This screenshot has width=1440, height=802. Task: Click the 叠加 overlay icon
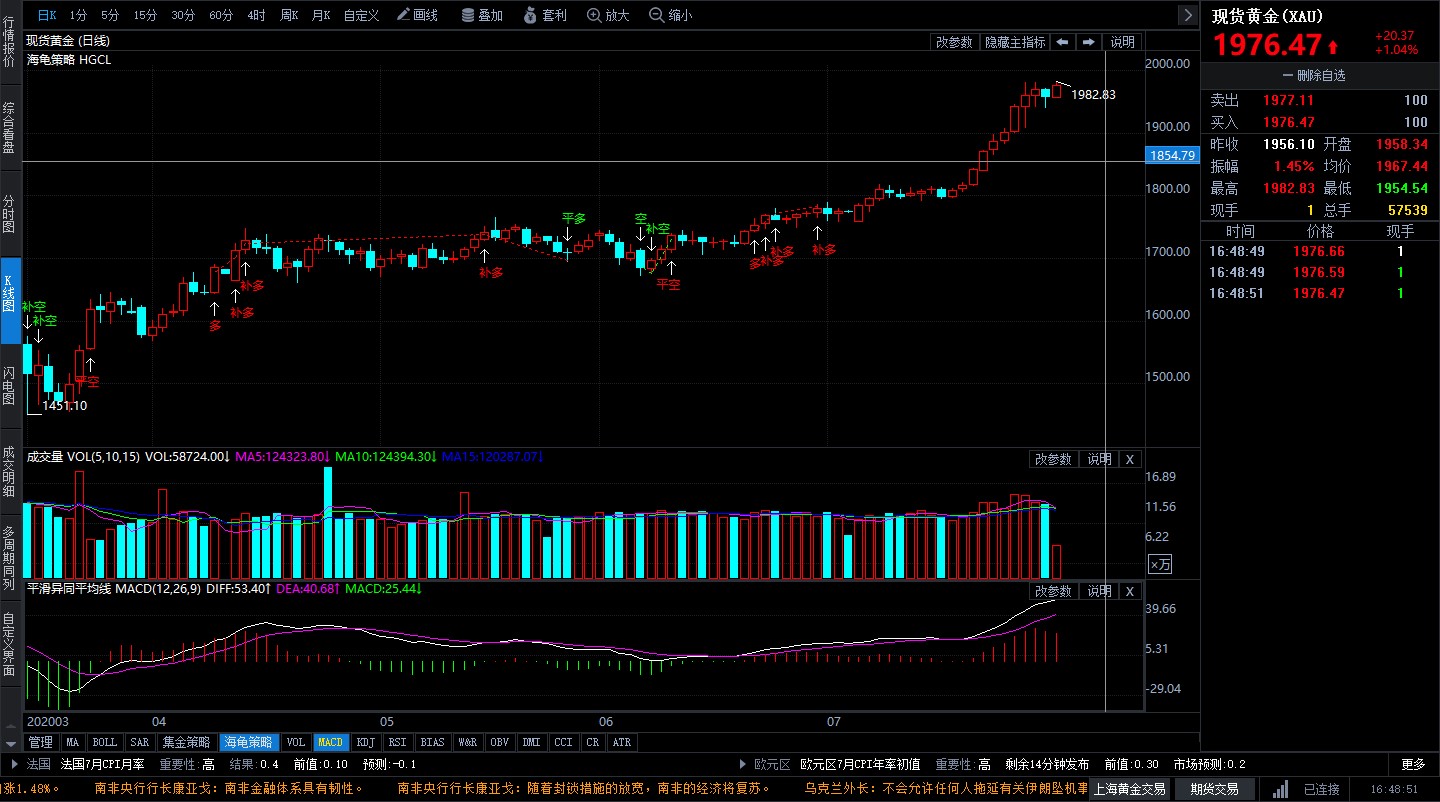click(x=482, y=15)
